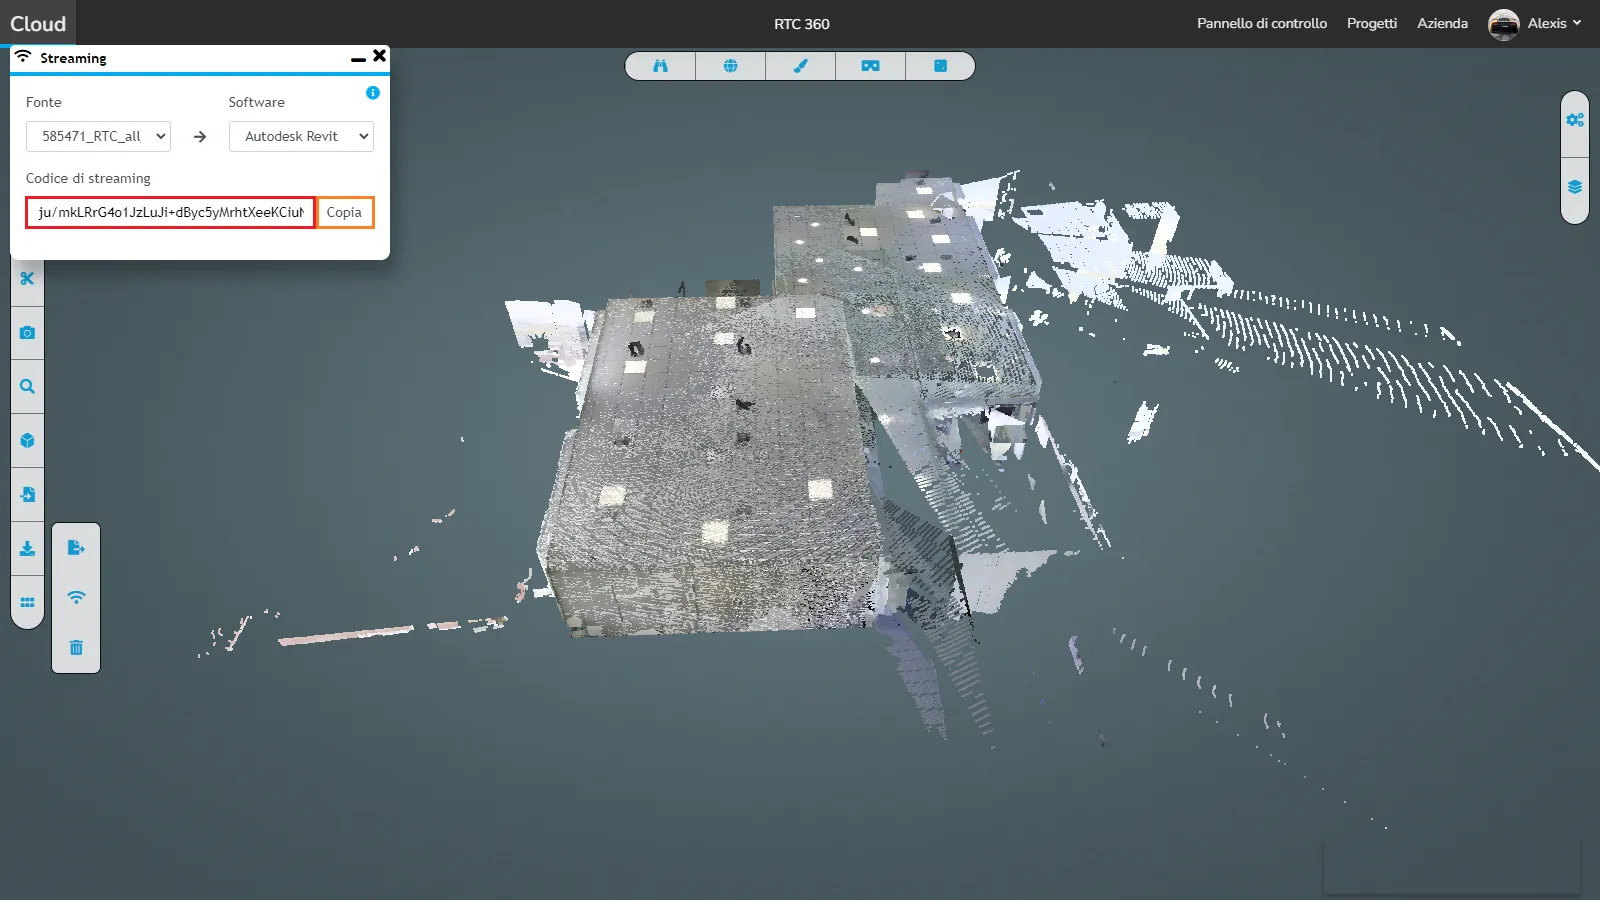The image size is (1600, 900).
Task: Click the Cloud logo
Action: coord(38,24)
